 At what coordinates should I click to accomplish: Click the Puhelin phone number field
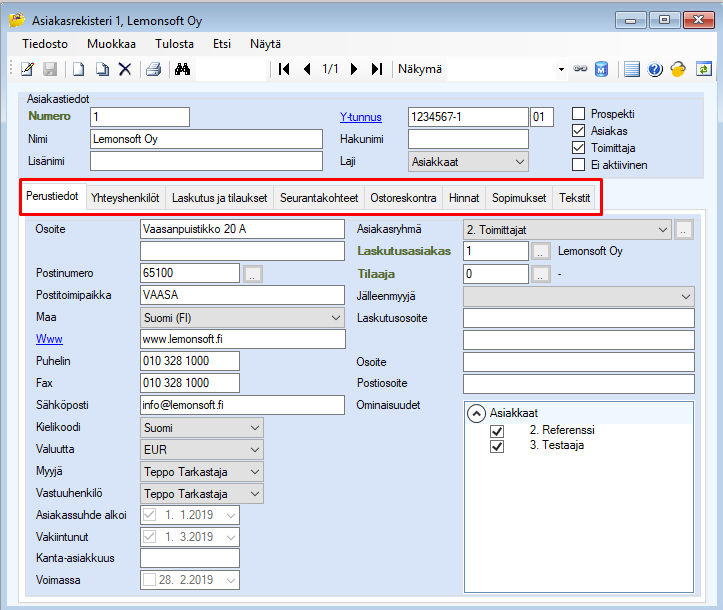(x=190, y=361)
